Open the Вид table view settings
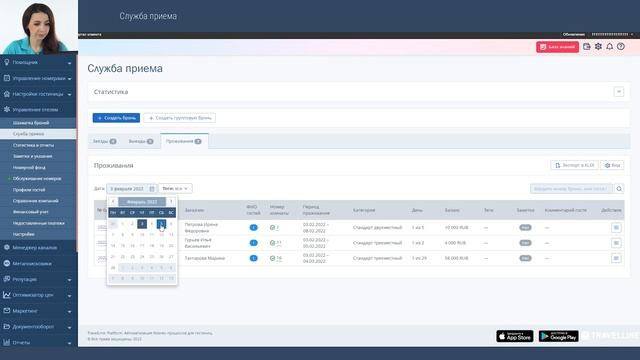Viewport: 640px width, 360px height. click(x=612, y=165)
